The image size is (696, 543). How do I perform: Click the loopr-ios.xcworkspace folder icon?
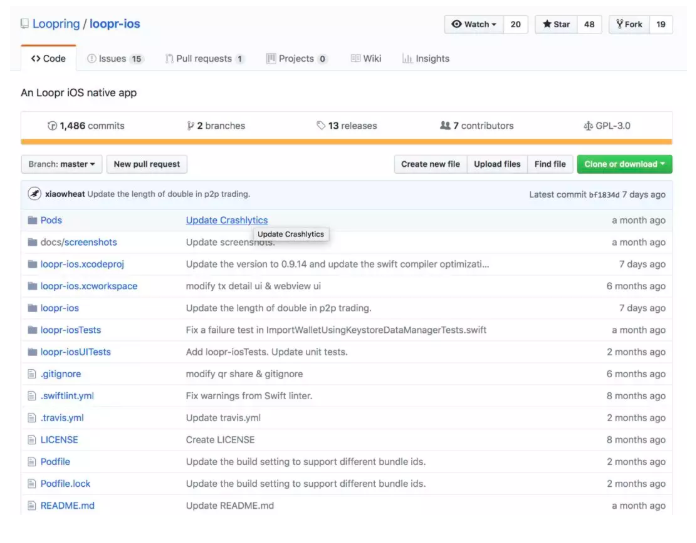coord(32,286)
